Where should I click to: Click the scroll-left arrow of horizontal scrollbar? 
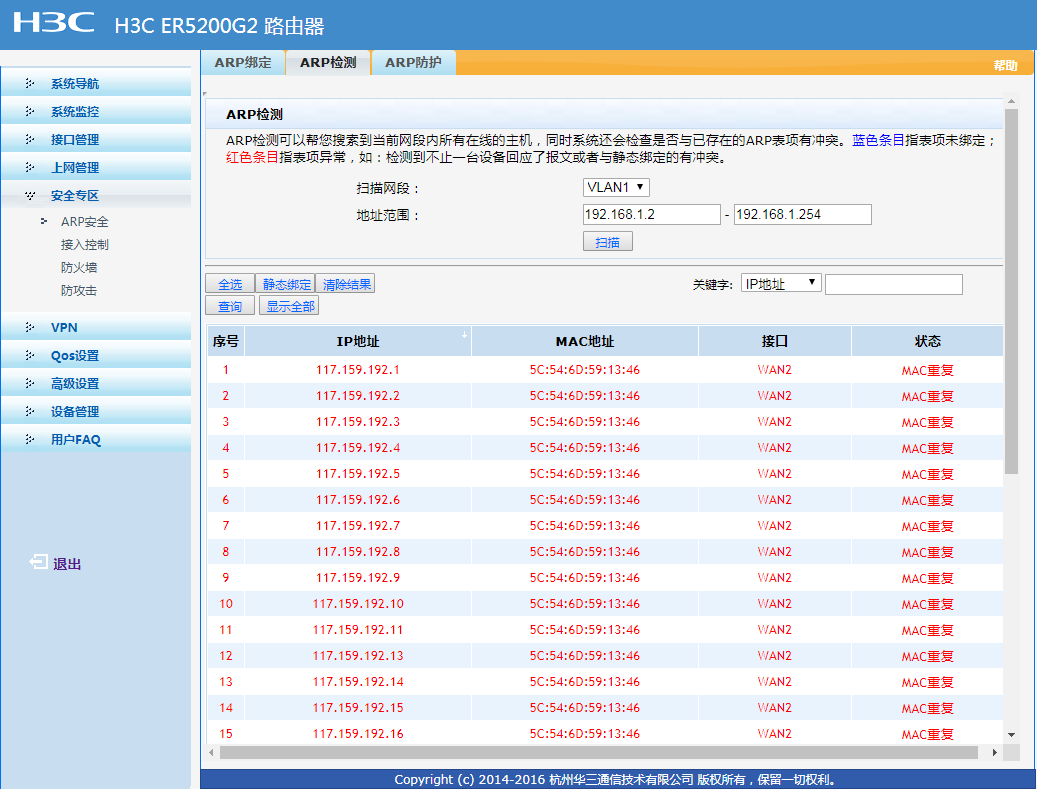211,752
